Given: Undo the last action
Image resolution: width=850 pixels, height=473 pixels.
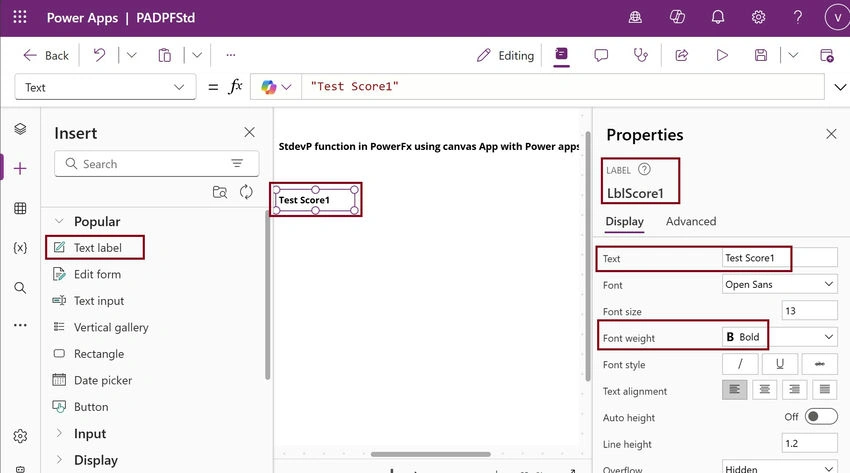Looking at the screenshot, I should pos(99,55).
